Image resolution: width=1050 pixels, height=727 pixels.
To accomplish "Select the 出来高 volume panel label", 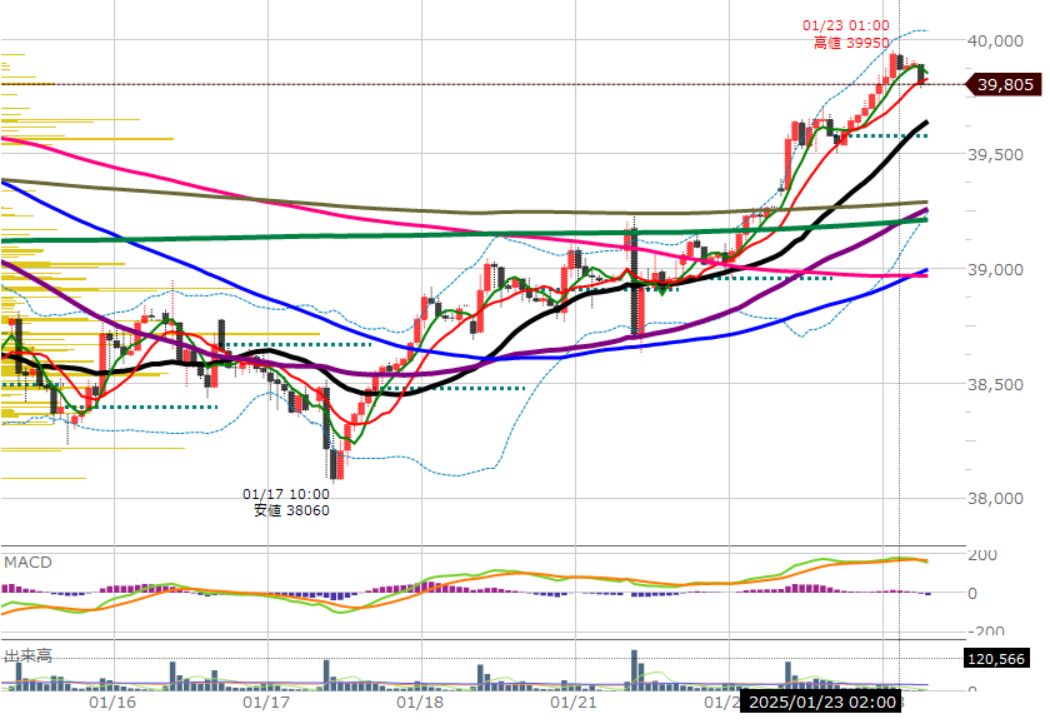I will [x=27, y=656].
